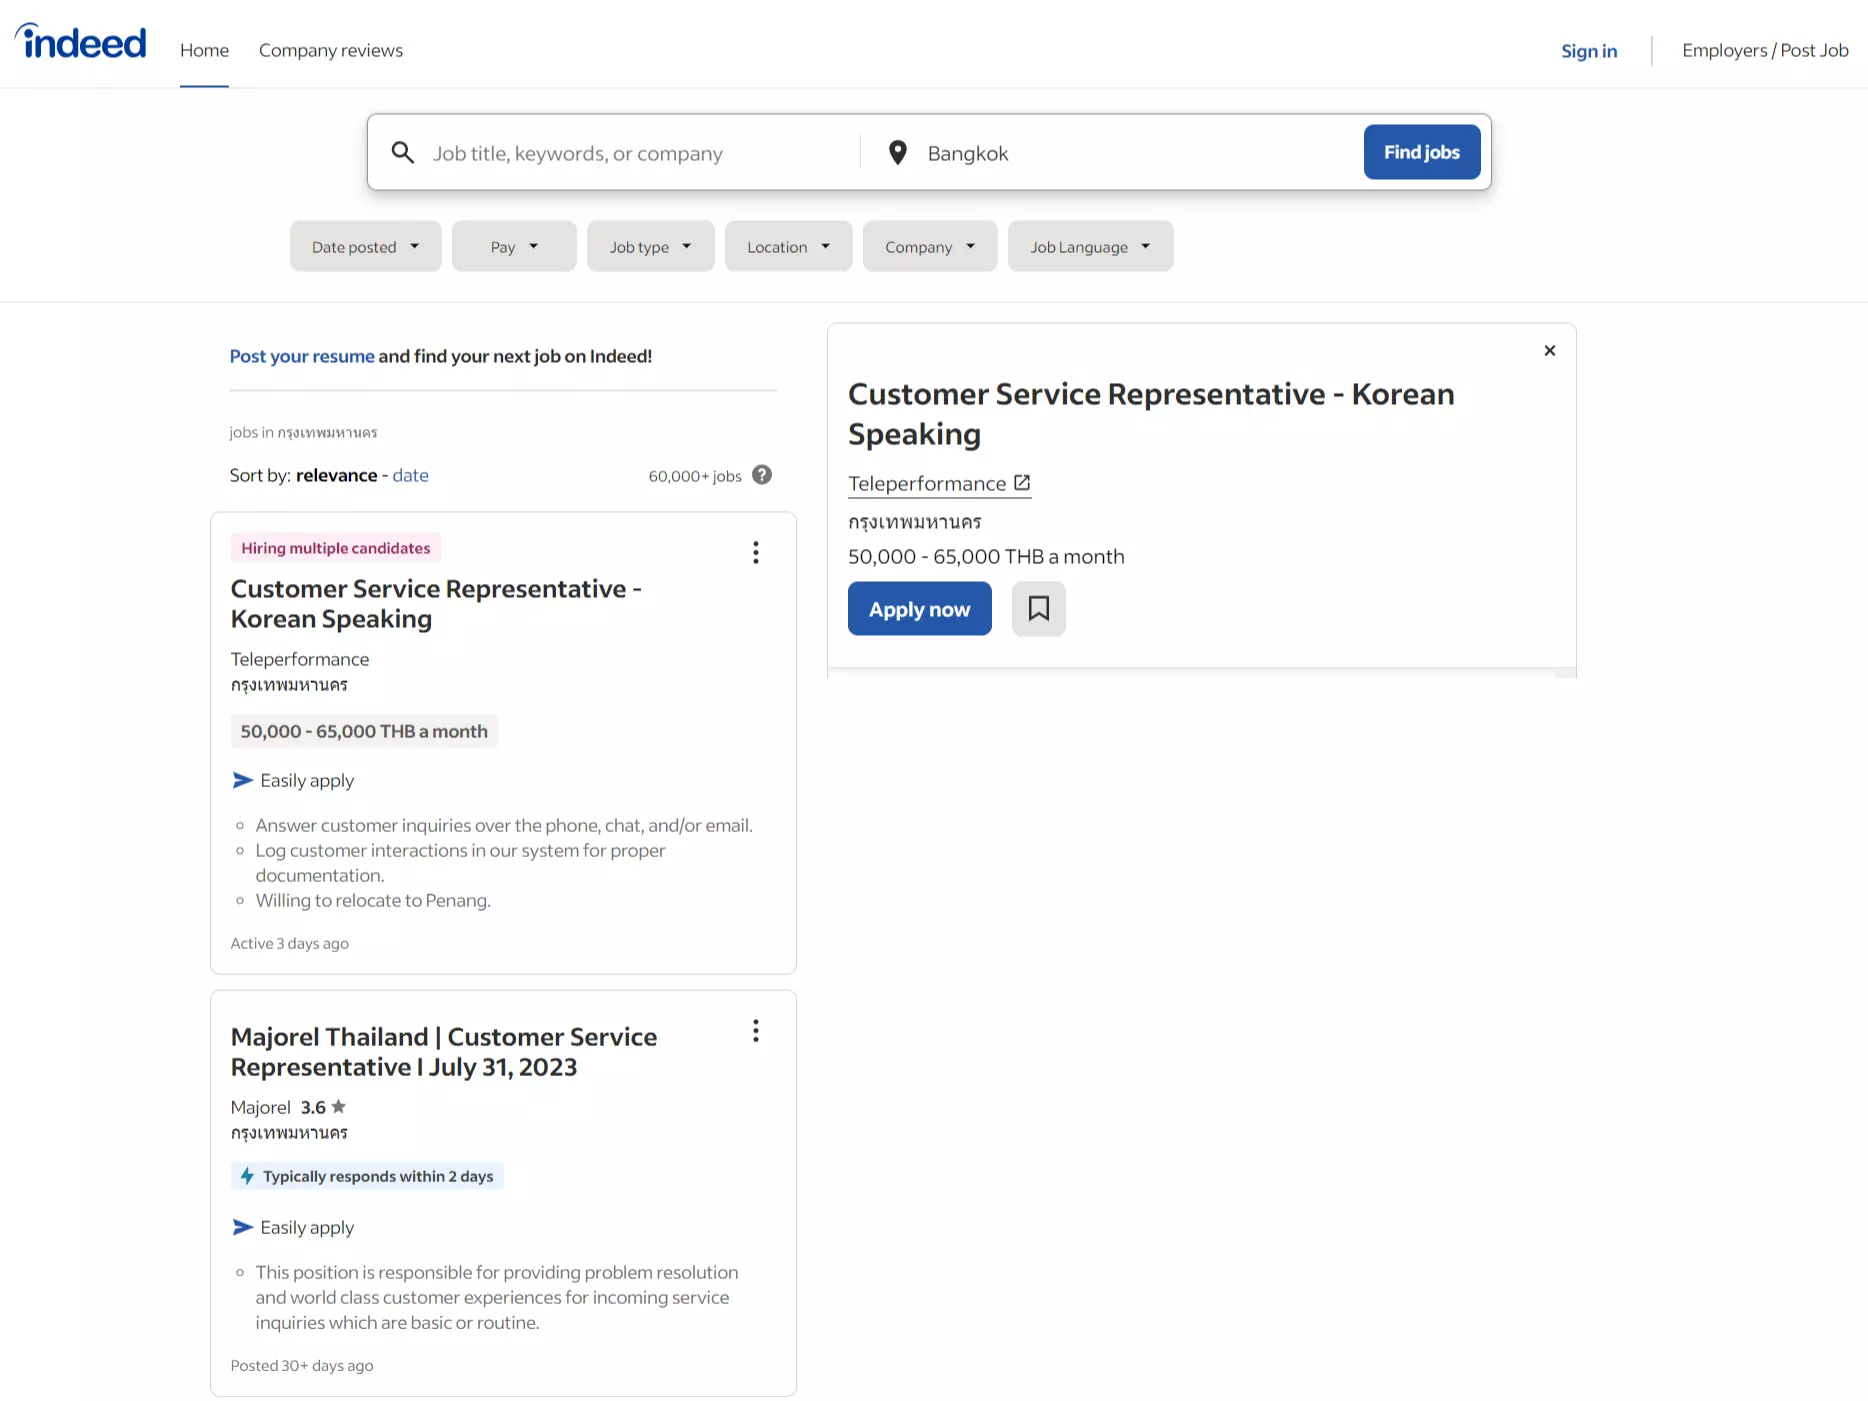1868x1401 pixels.
Task: Click the 'jobs in กรุงเทพมหานคร' heading
Action: point(303,432)
